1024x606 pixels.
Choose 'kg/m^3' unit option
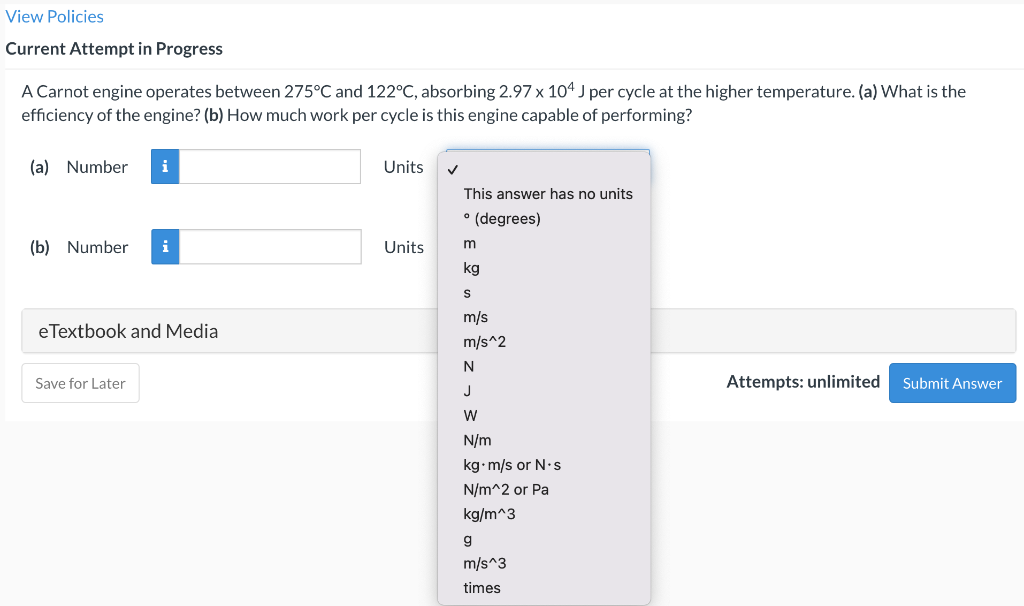(x=489, y=514)
